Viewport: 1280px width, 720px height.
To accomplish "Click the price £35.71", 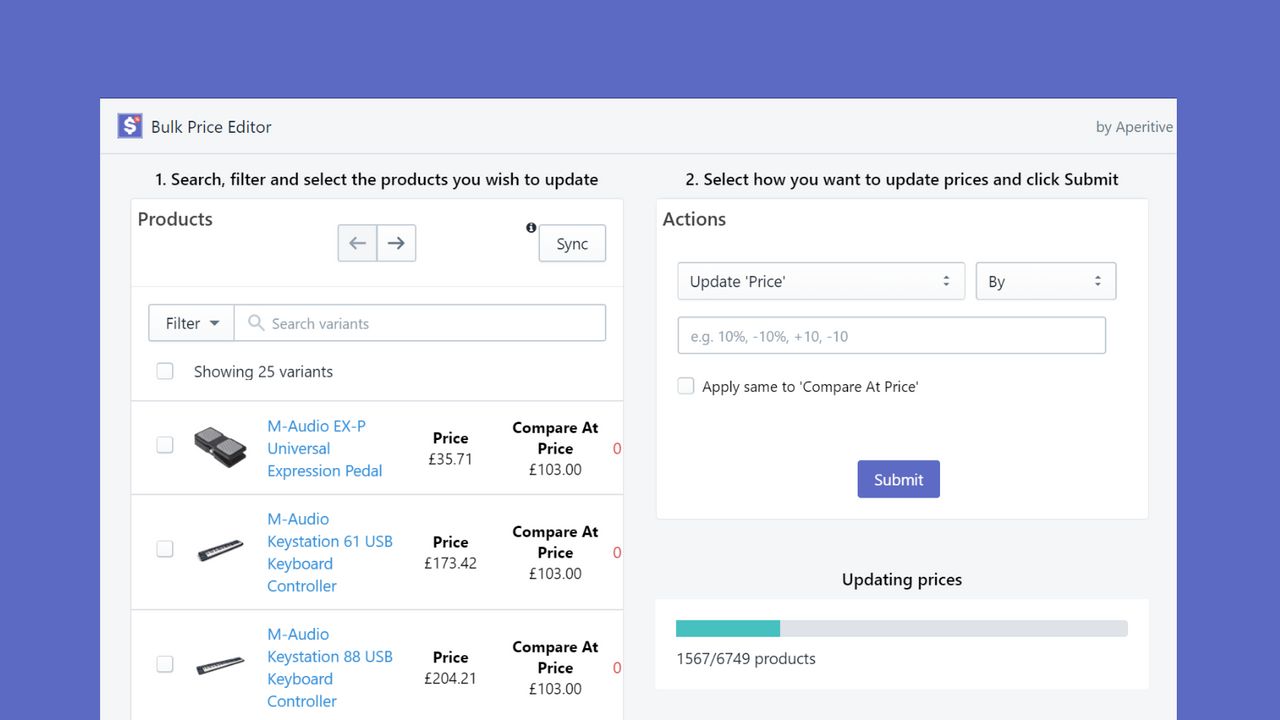I will coord(450,459).
